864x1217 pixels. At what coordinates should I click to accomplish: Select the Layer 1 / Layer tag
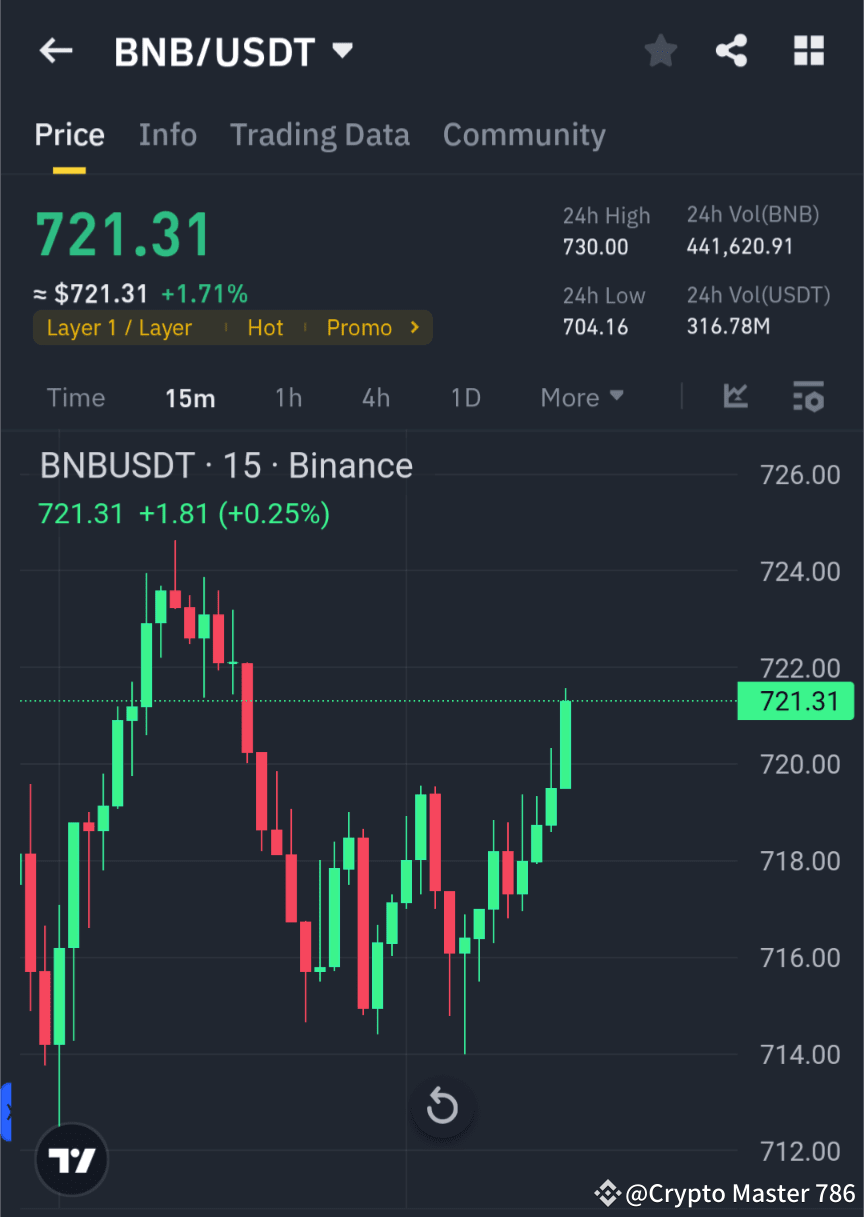[120, 327]
